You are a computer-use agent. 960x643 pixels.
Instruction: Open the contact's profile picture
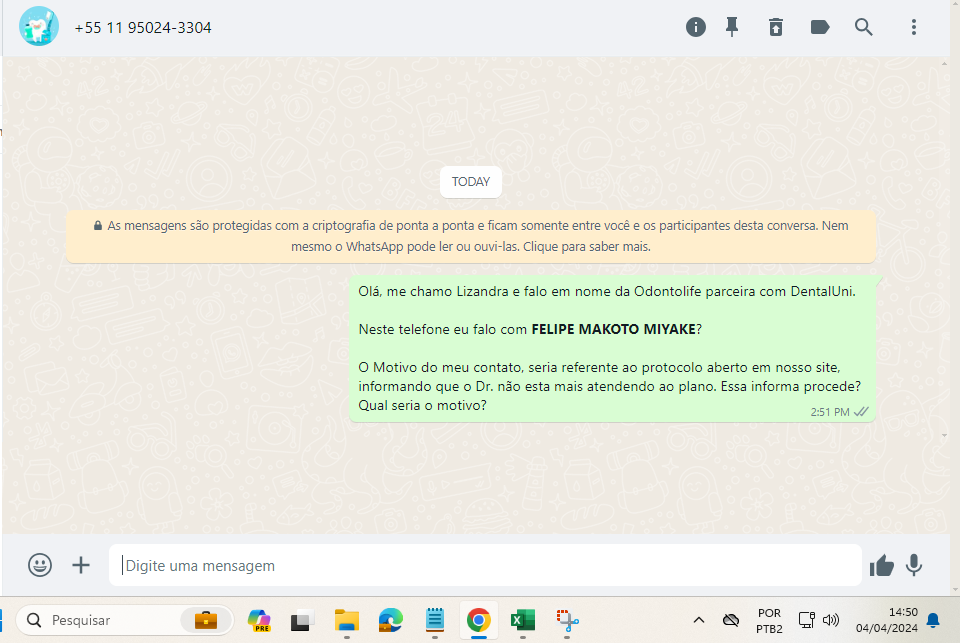point(39,27)
